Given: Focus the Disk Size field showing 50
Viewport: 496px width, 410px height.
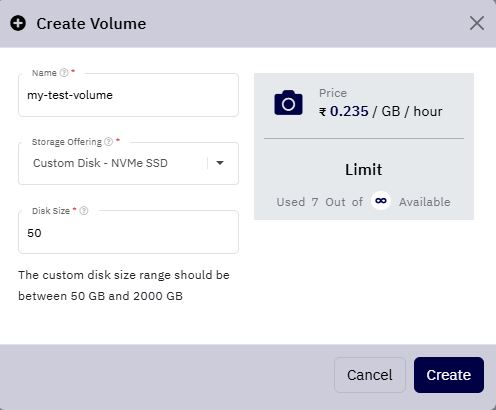Looking at the screenshot, I should tap(128, 232).
